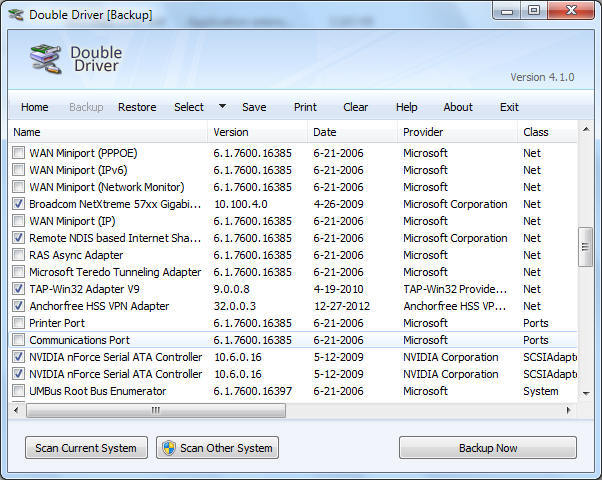Sort by the Version column header
The image size is (602, 480).
point(258,132)
